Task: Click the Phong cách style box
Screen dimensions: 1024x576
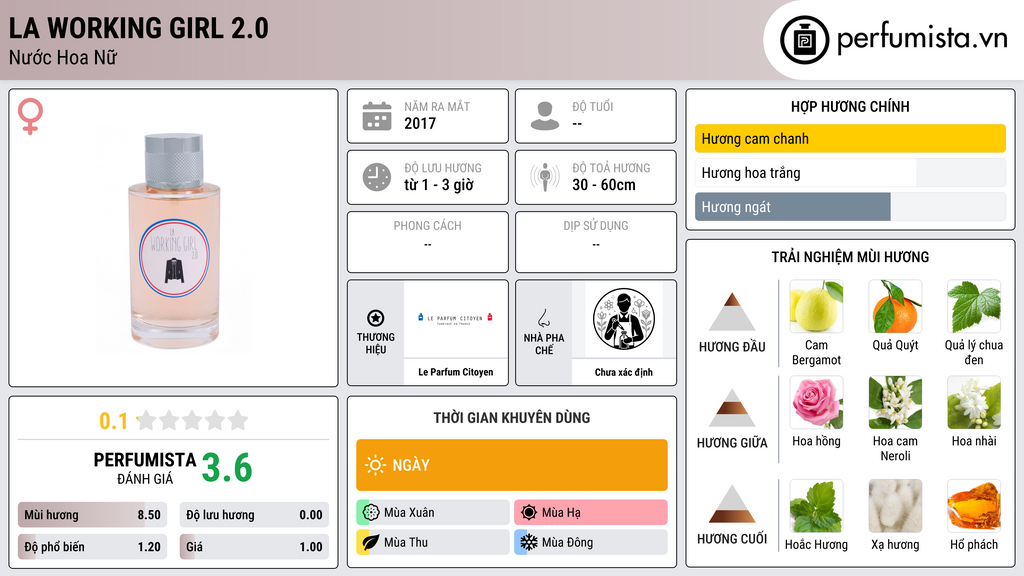Action: [428, 242]
